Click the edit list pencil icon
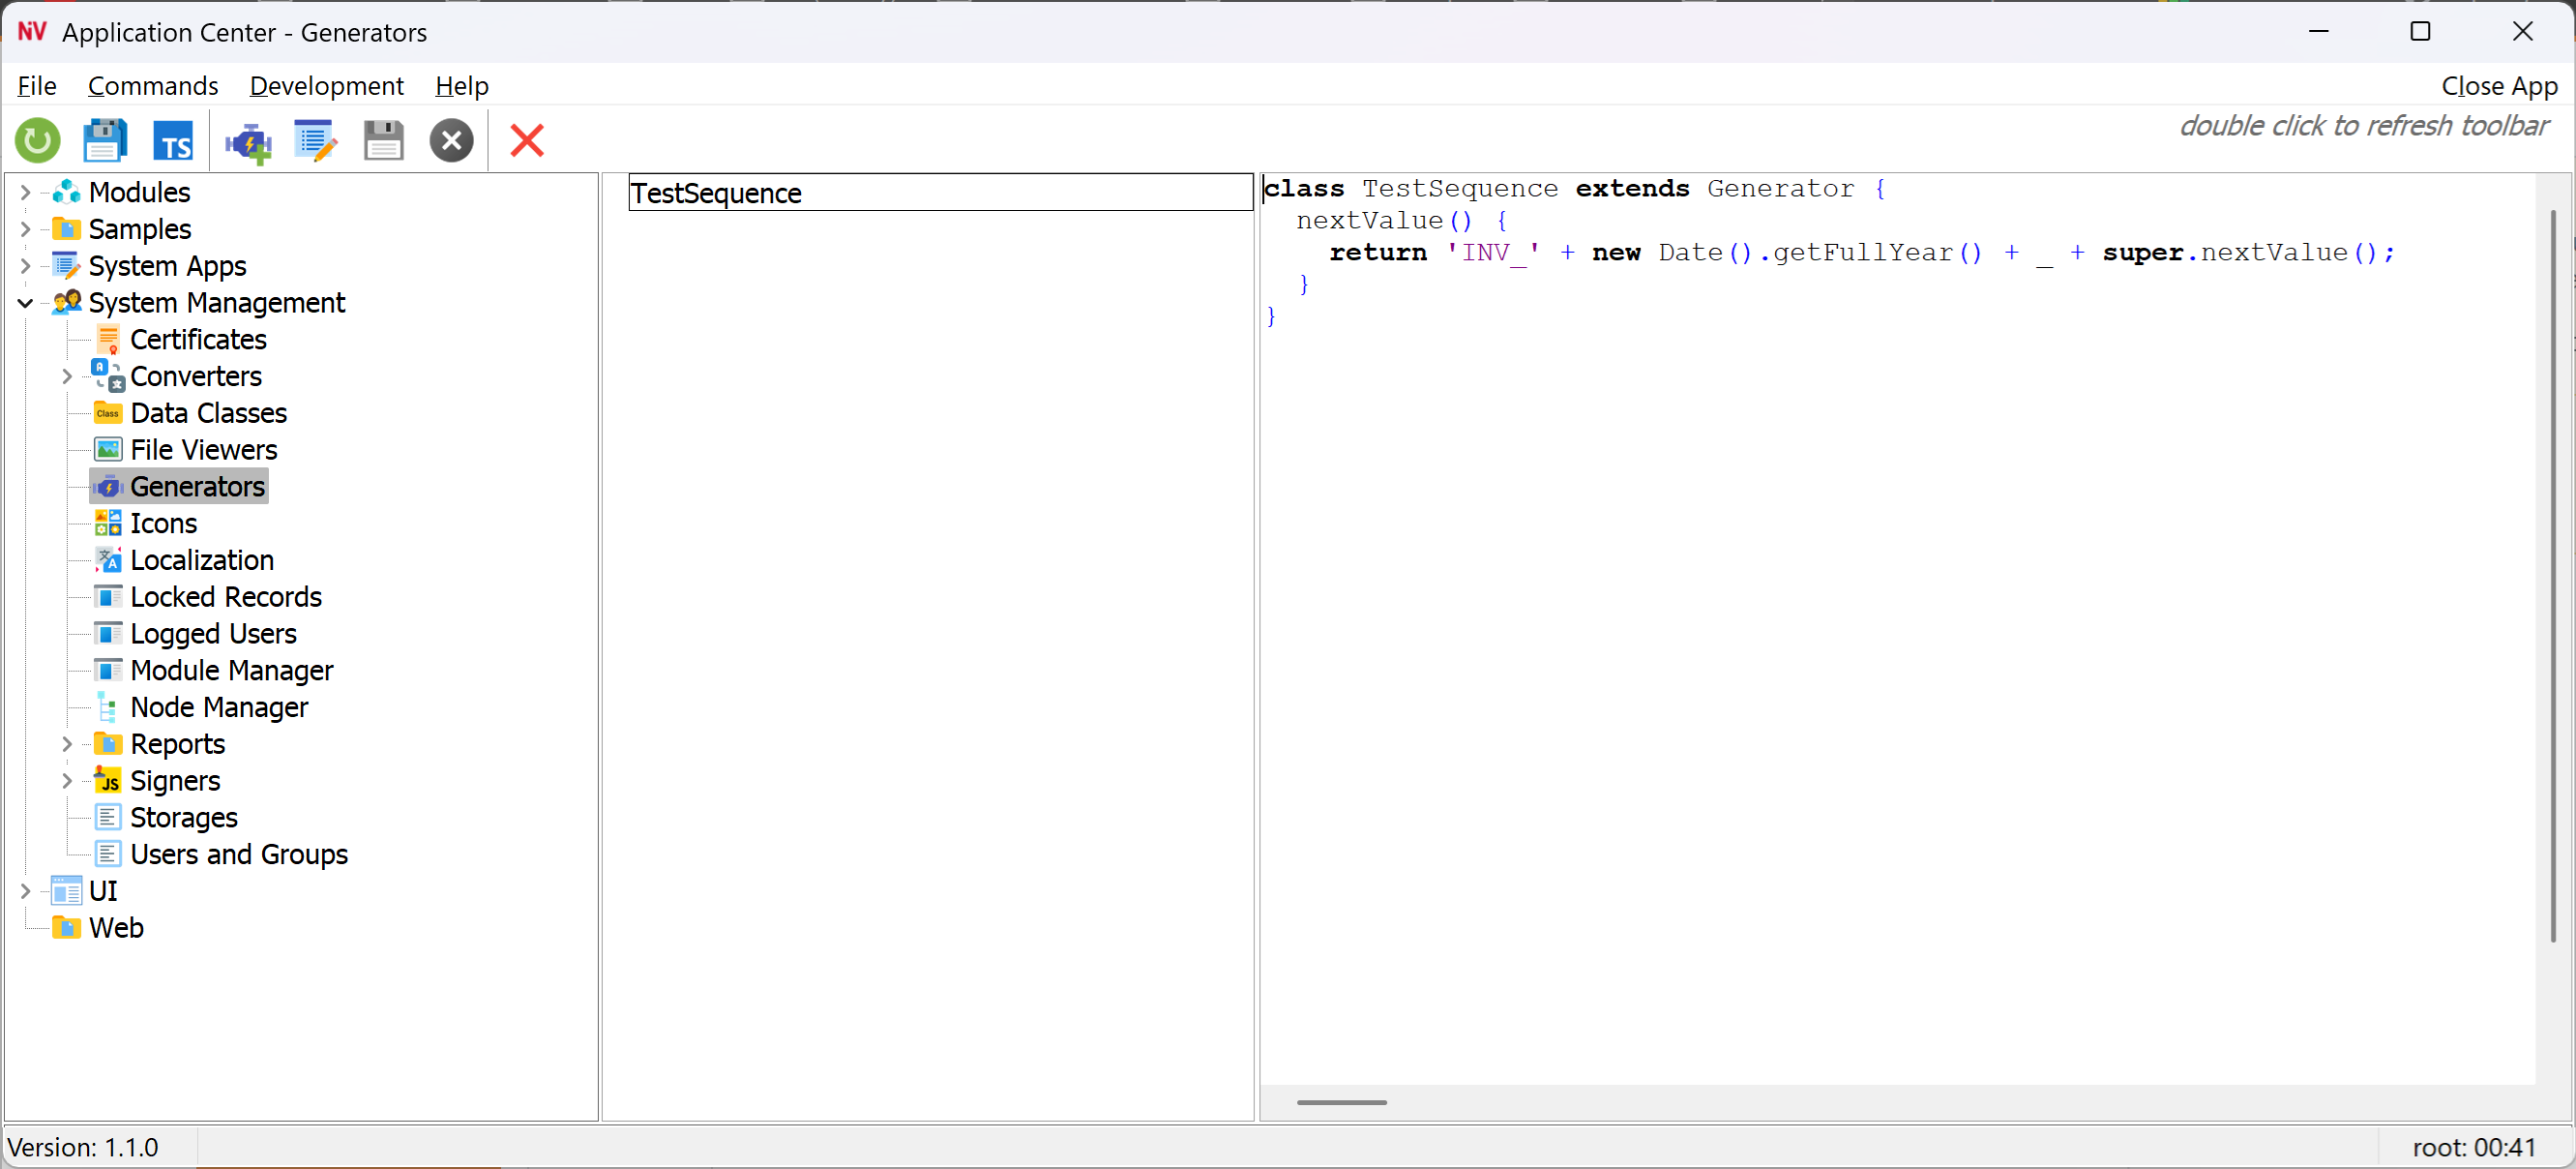Screen dimensions: 2576x1169 point(315,141)
